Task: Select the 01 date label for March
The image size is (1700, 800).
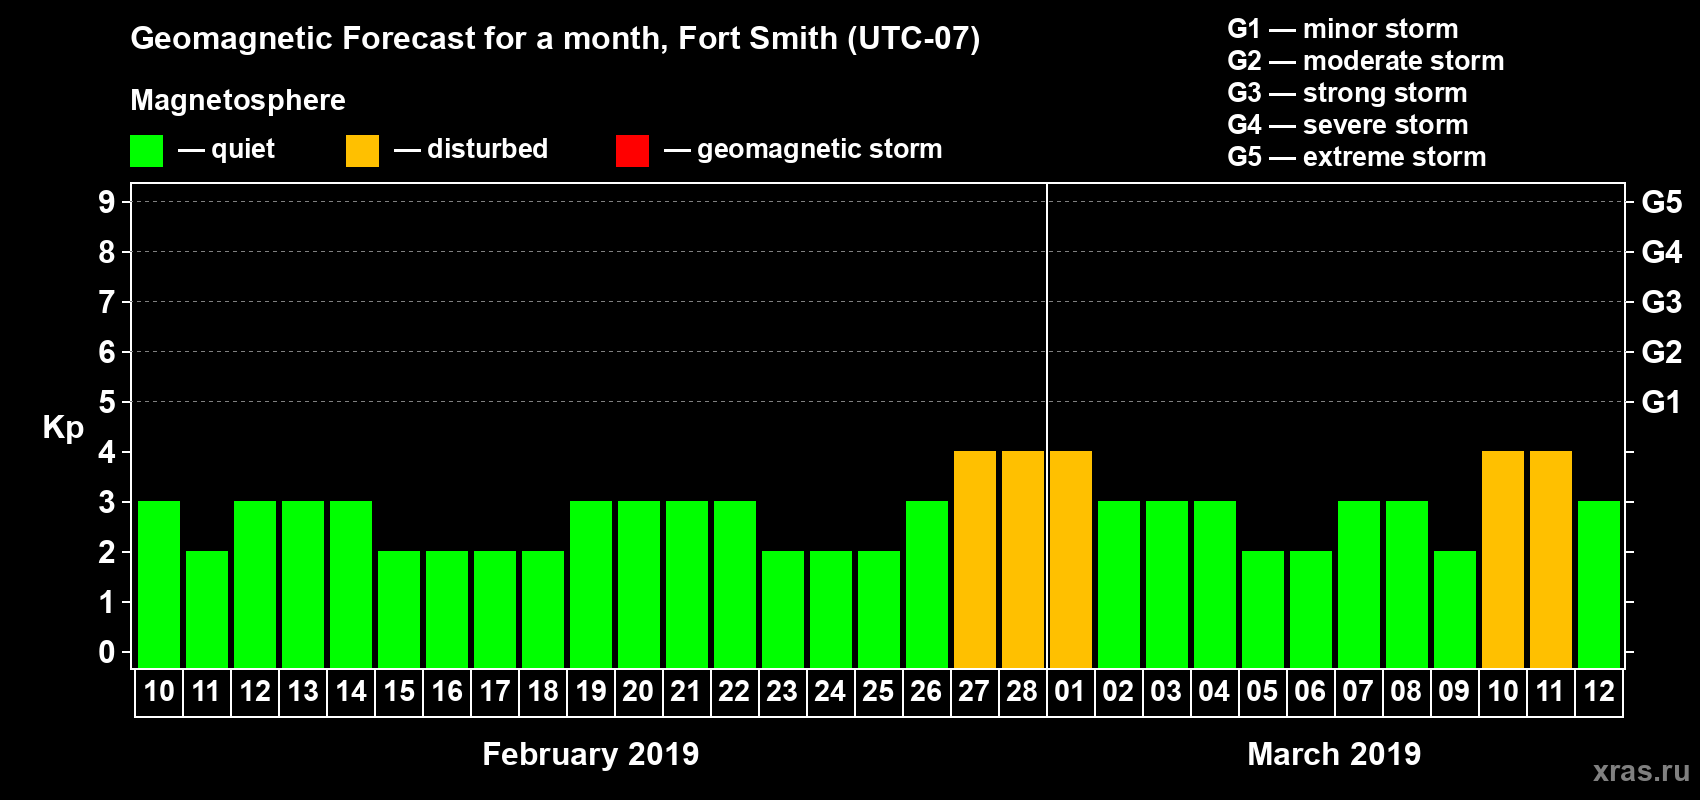Action: [x=1069, y=692]
